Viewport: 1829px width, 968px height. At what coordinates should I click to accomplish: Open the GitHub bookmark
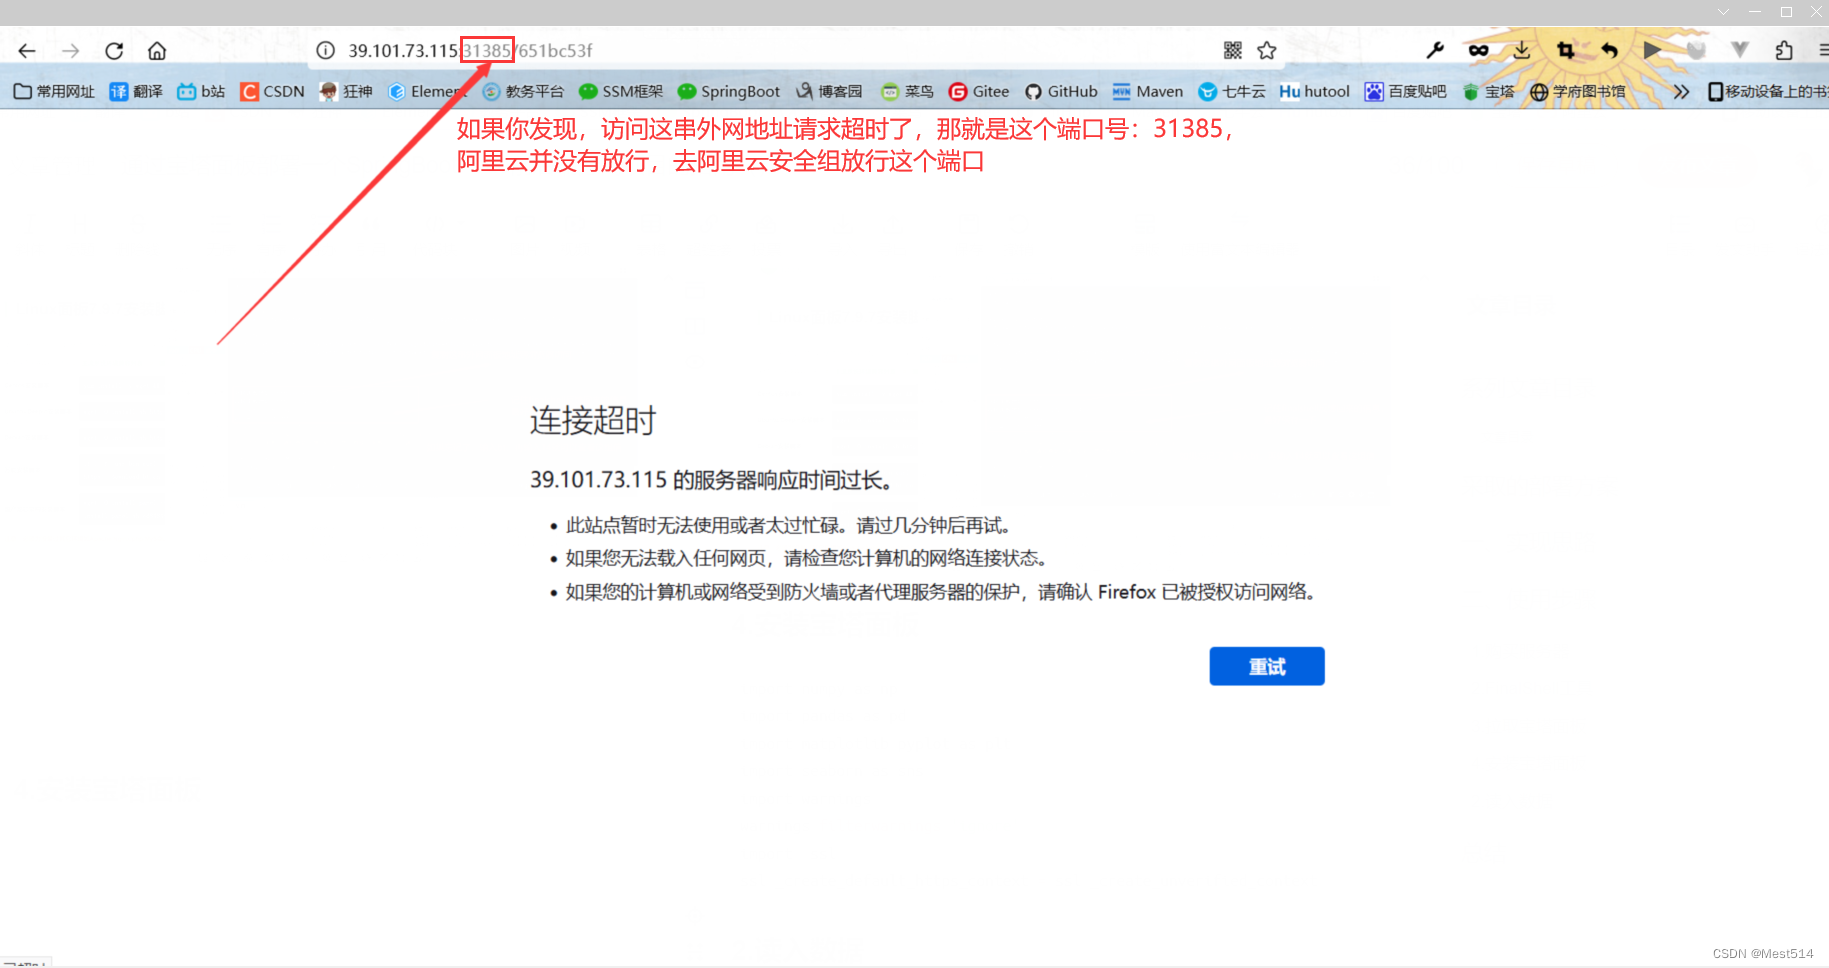(x=1061, y=91)
